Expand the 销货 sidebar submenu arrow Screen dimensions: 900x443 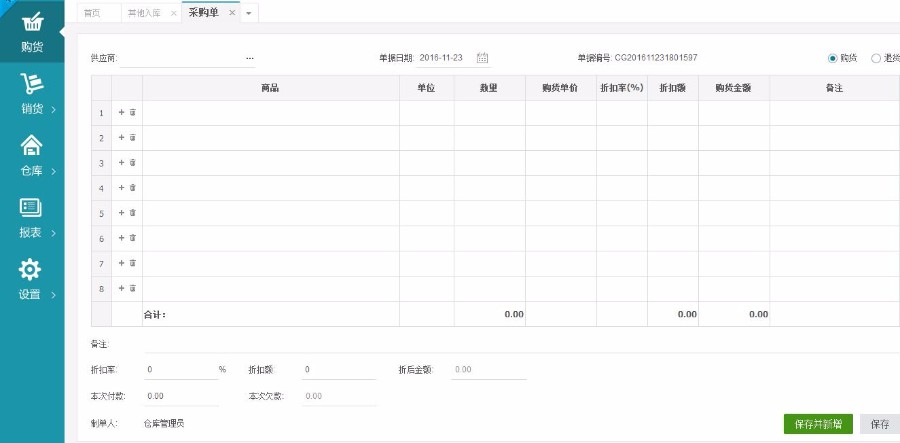[x=53, y=109]
